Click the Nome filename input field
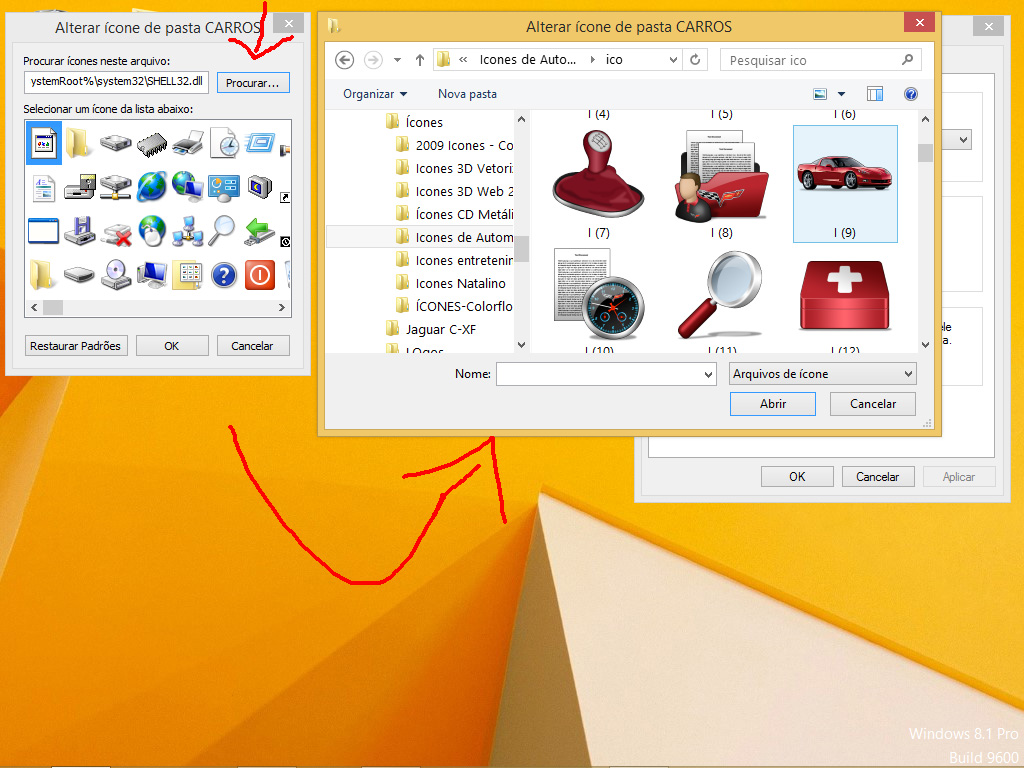The image size is (1024, 768). point(599,374)
